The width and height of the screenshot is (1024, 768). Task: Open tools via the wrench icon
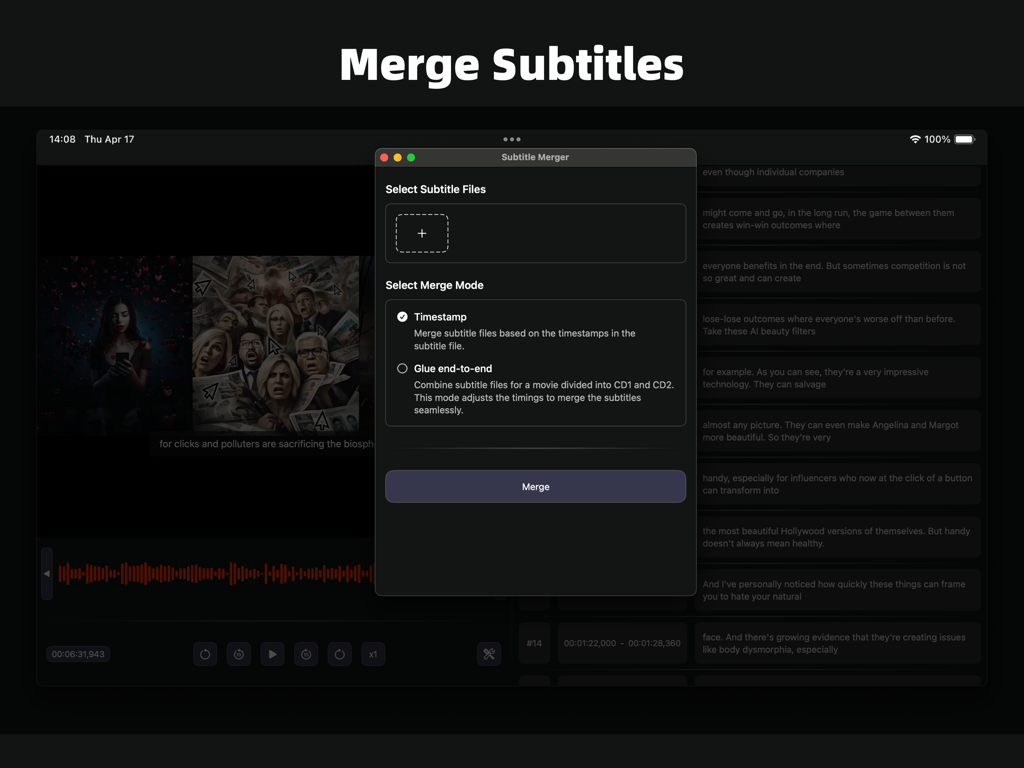point(489,654)
